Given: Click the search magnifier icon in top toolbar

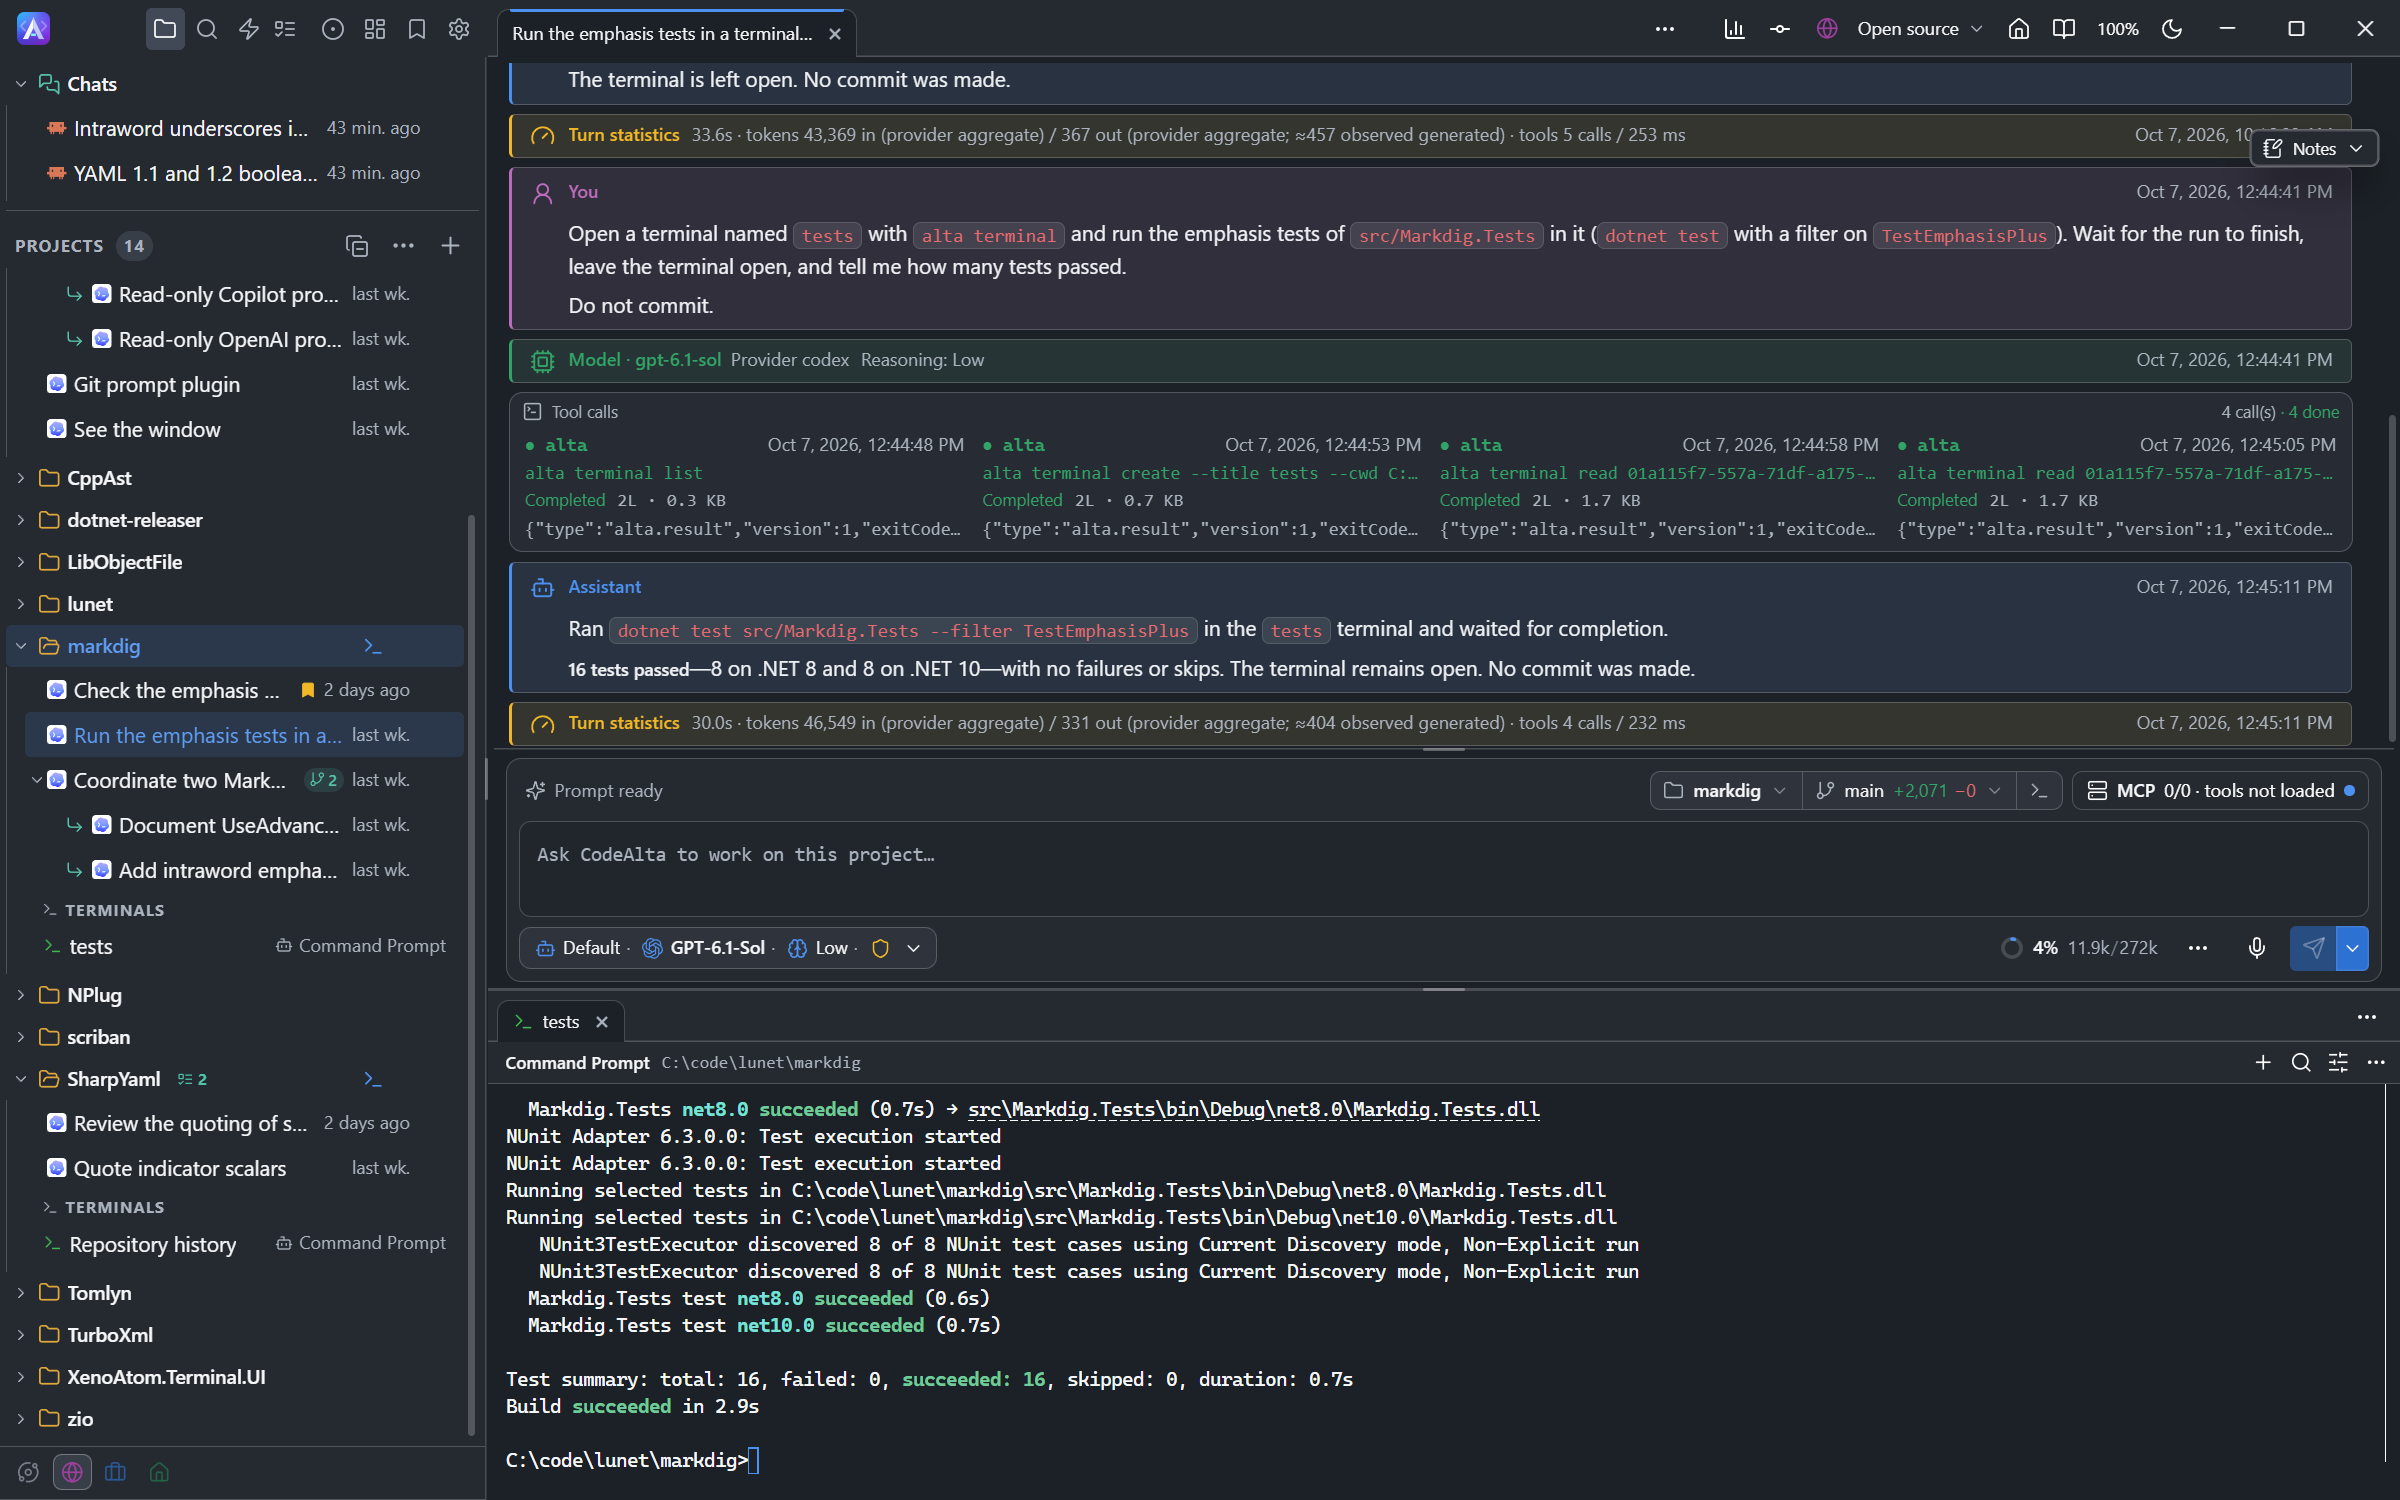Looking at the screenshot, I should tap(207, 30).
